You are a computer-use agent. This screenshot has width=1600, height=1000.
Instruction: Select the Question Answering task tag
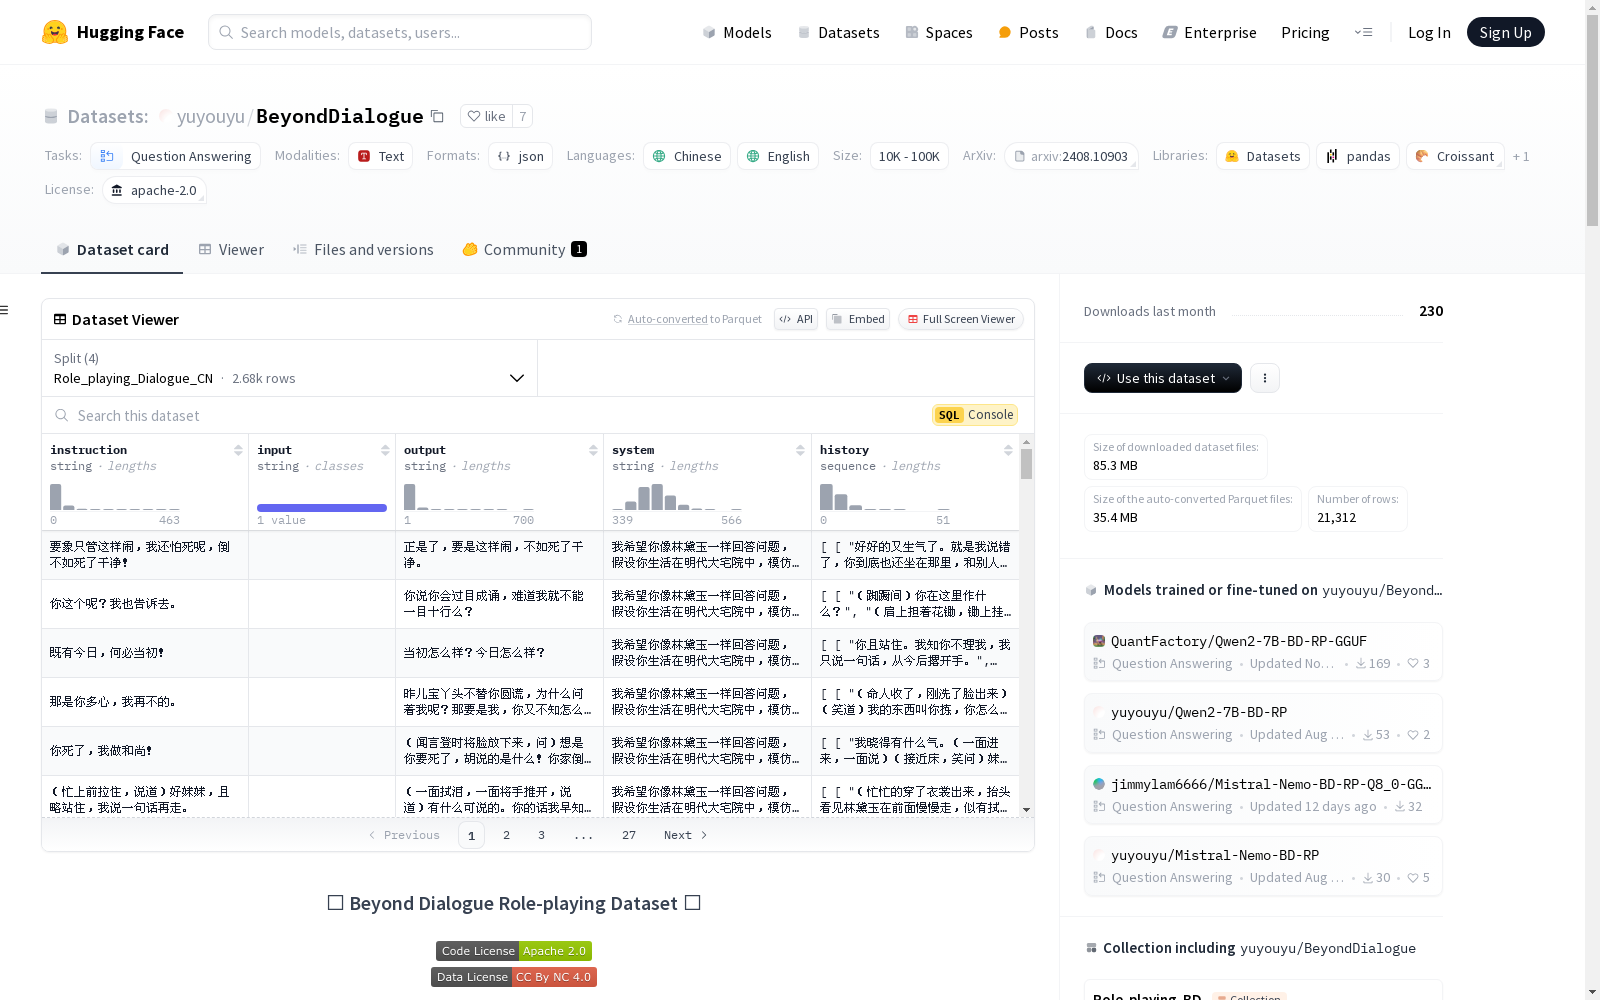click(176, 156)
